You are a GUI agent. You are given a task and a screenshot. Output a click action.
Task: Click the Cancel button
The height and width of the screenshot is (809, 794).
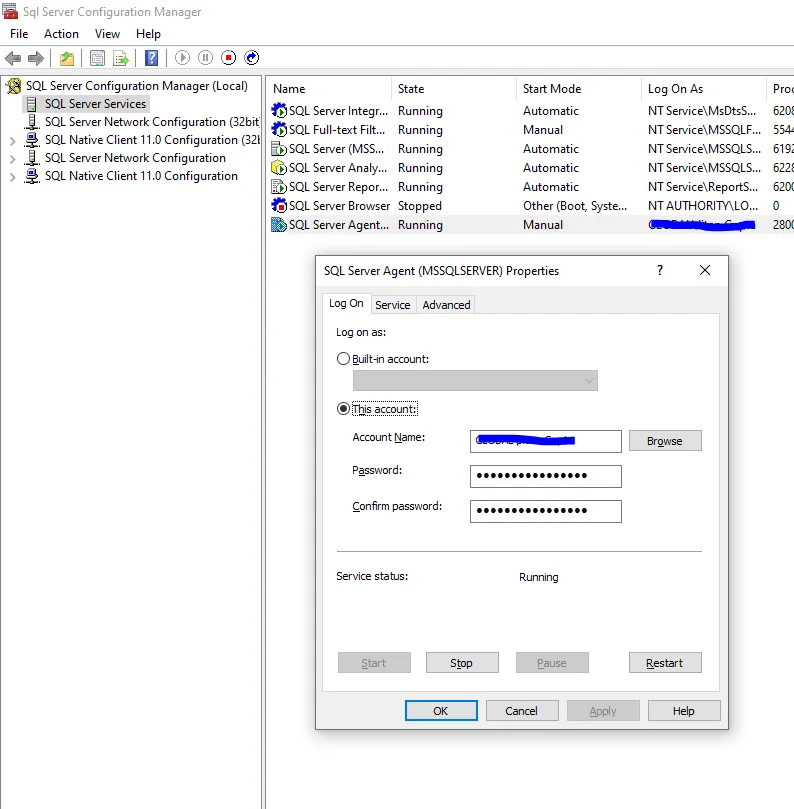522,711
